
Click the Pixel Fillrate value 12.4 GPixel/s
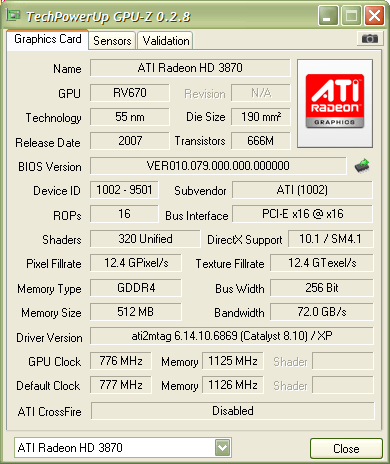coord(136,263)
